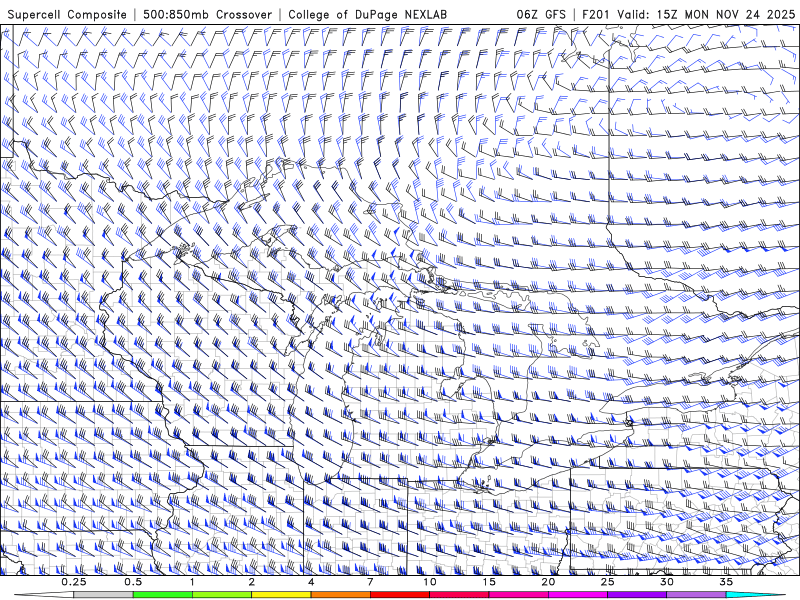Image resolution: width=800 pixels, height=600 pixels.
Task: Click the 'F201 Valid: 15Z MON NOV 24 2025' text
Action: (689, 14)
